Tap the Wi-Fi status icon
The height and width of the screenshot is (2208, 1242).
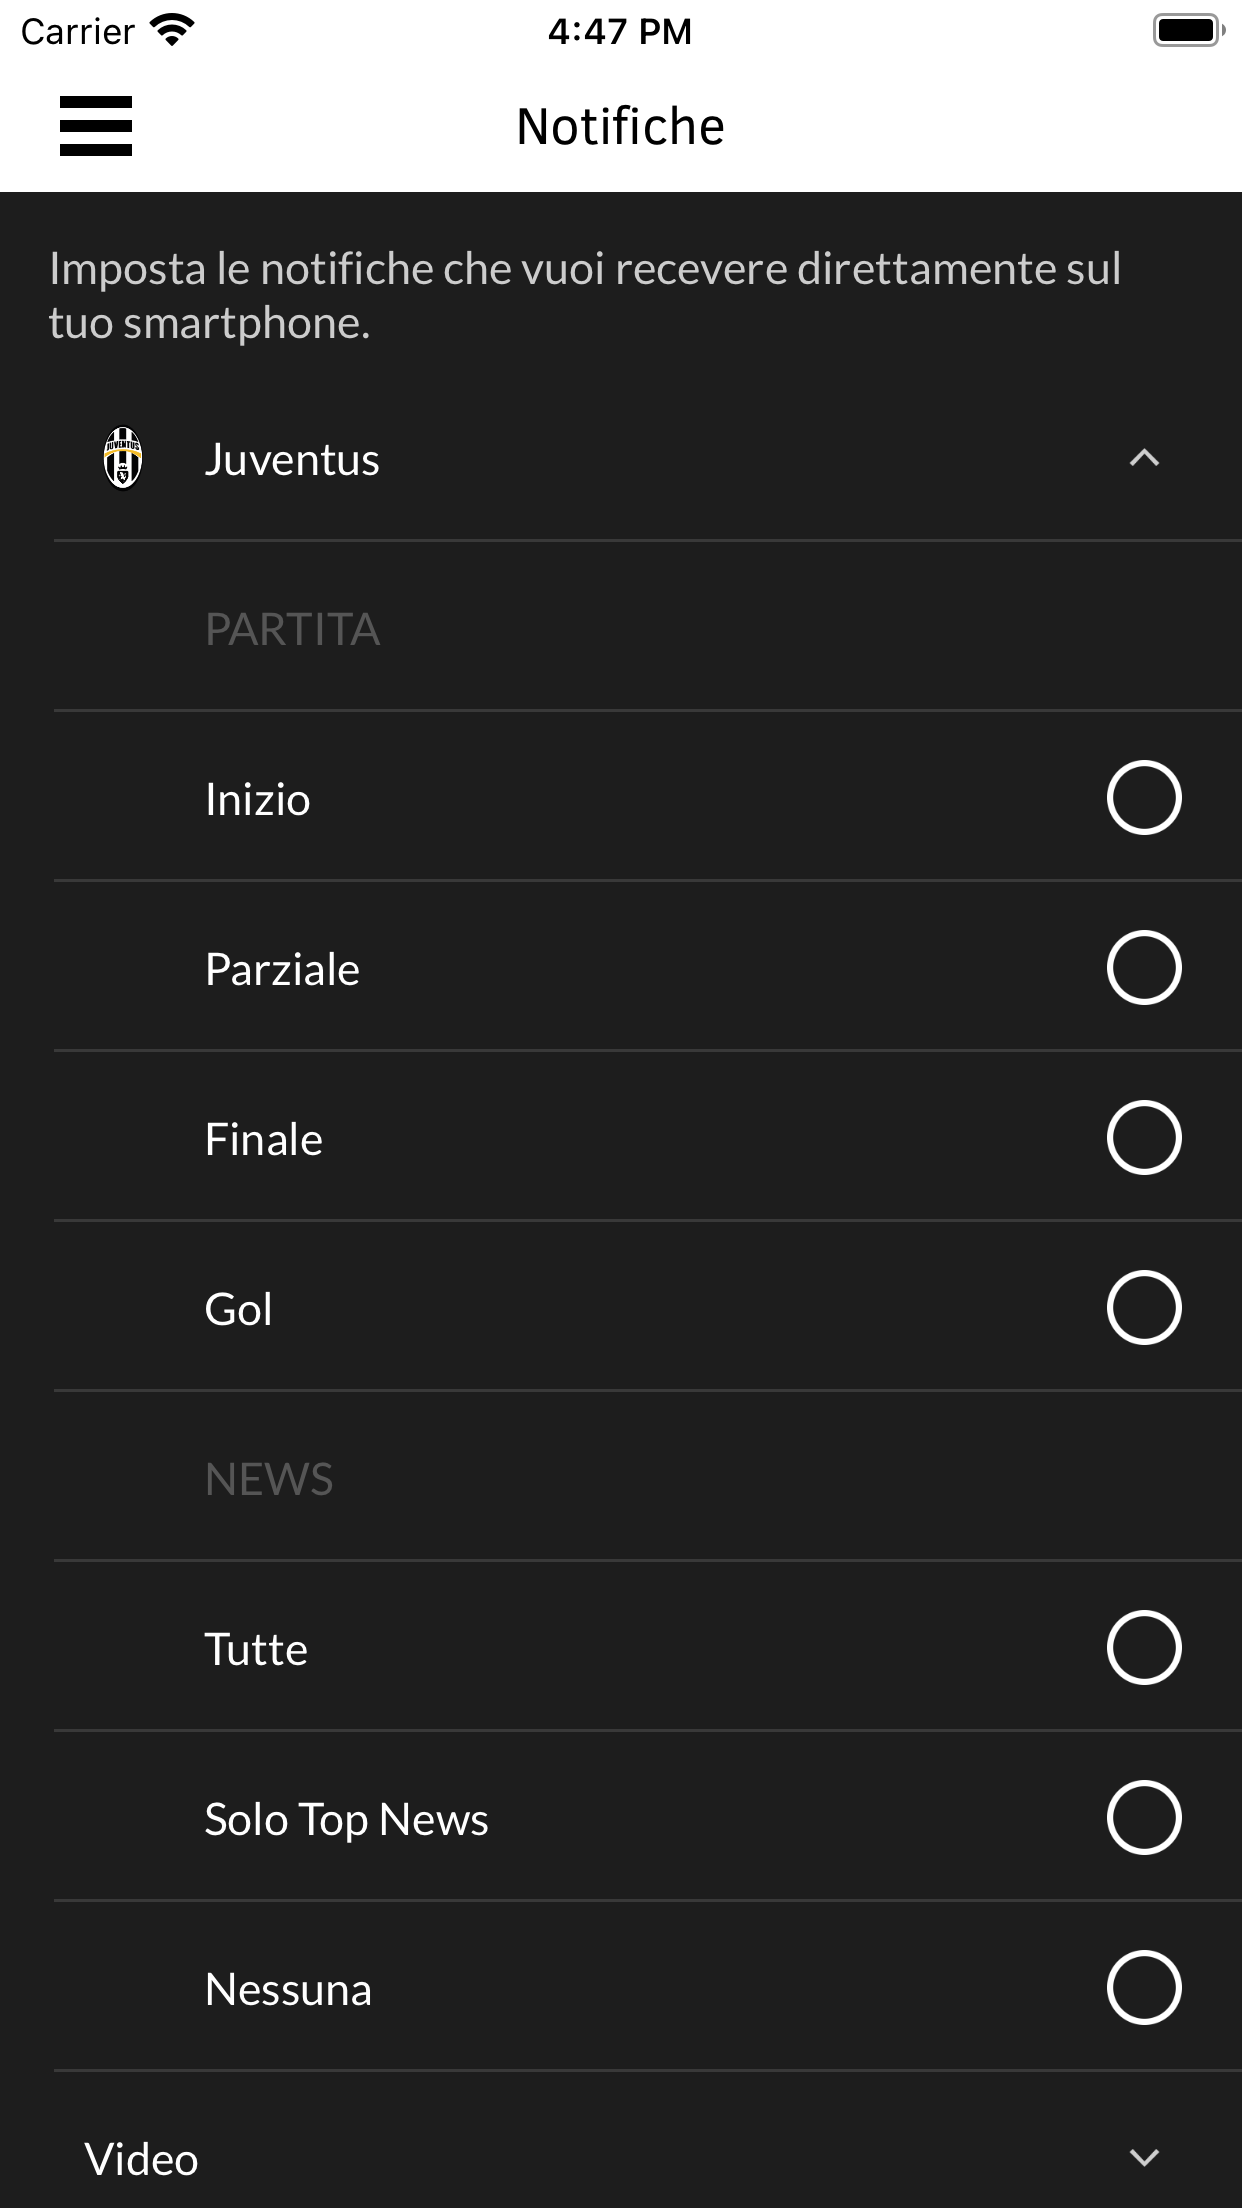(172, 31)
